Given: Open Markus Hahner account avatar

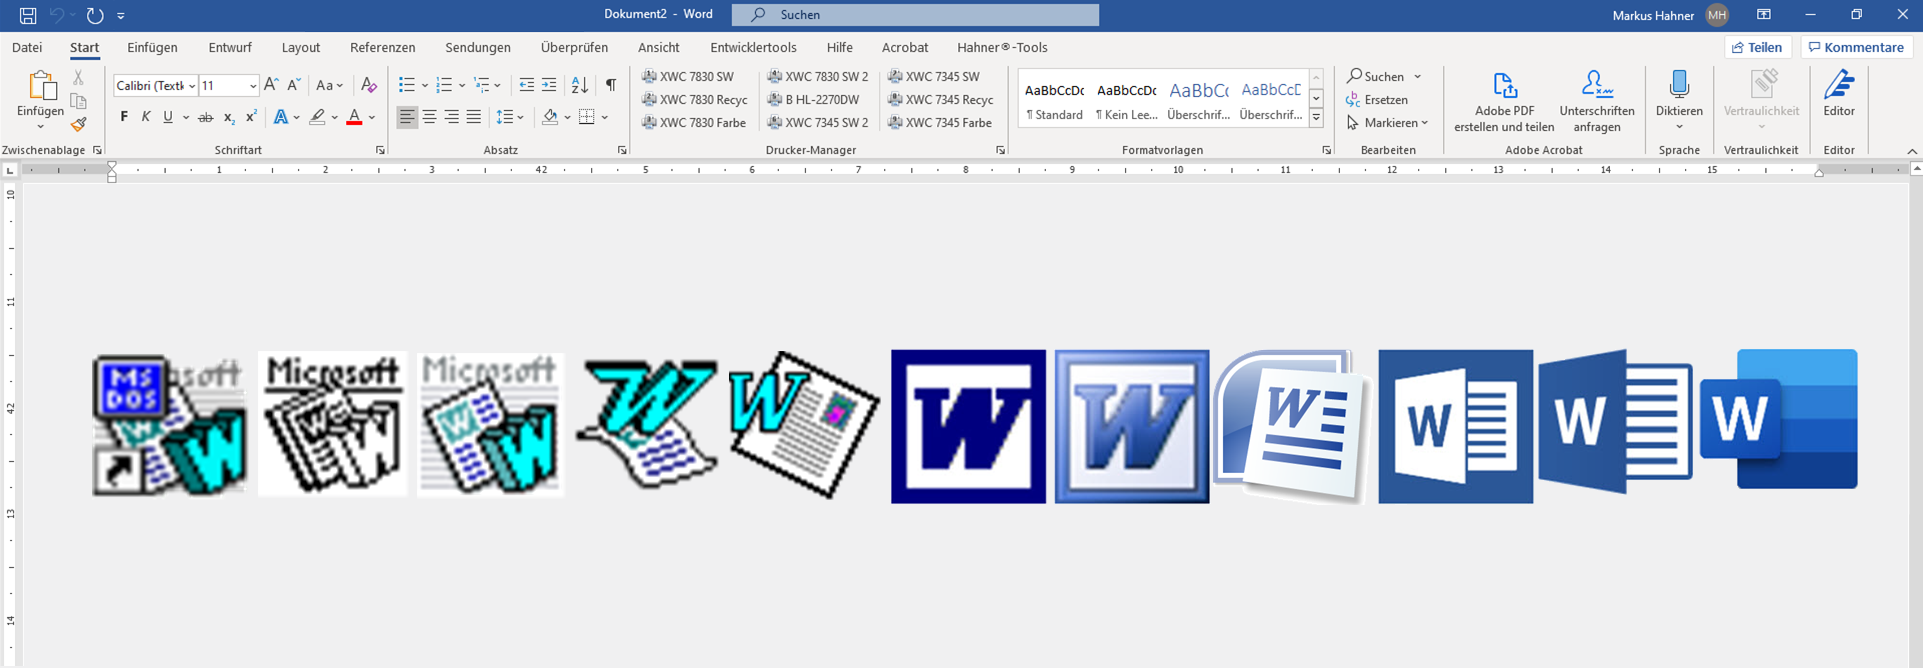Looking at the screenshot, I should coord(1717,15).
